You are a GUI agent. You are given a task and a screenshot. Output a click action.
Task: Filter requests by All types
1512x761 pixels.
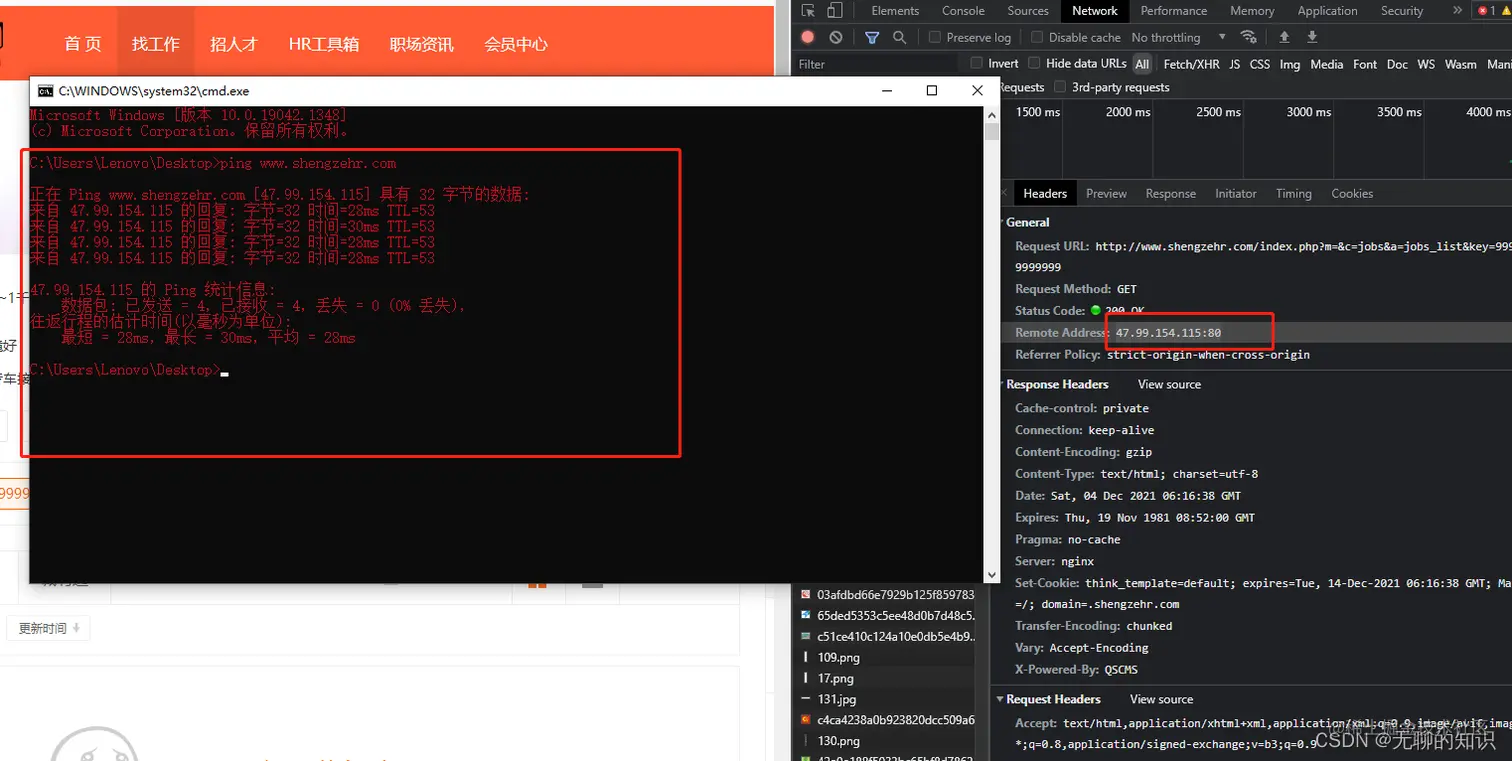(x=1142, y=64)
